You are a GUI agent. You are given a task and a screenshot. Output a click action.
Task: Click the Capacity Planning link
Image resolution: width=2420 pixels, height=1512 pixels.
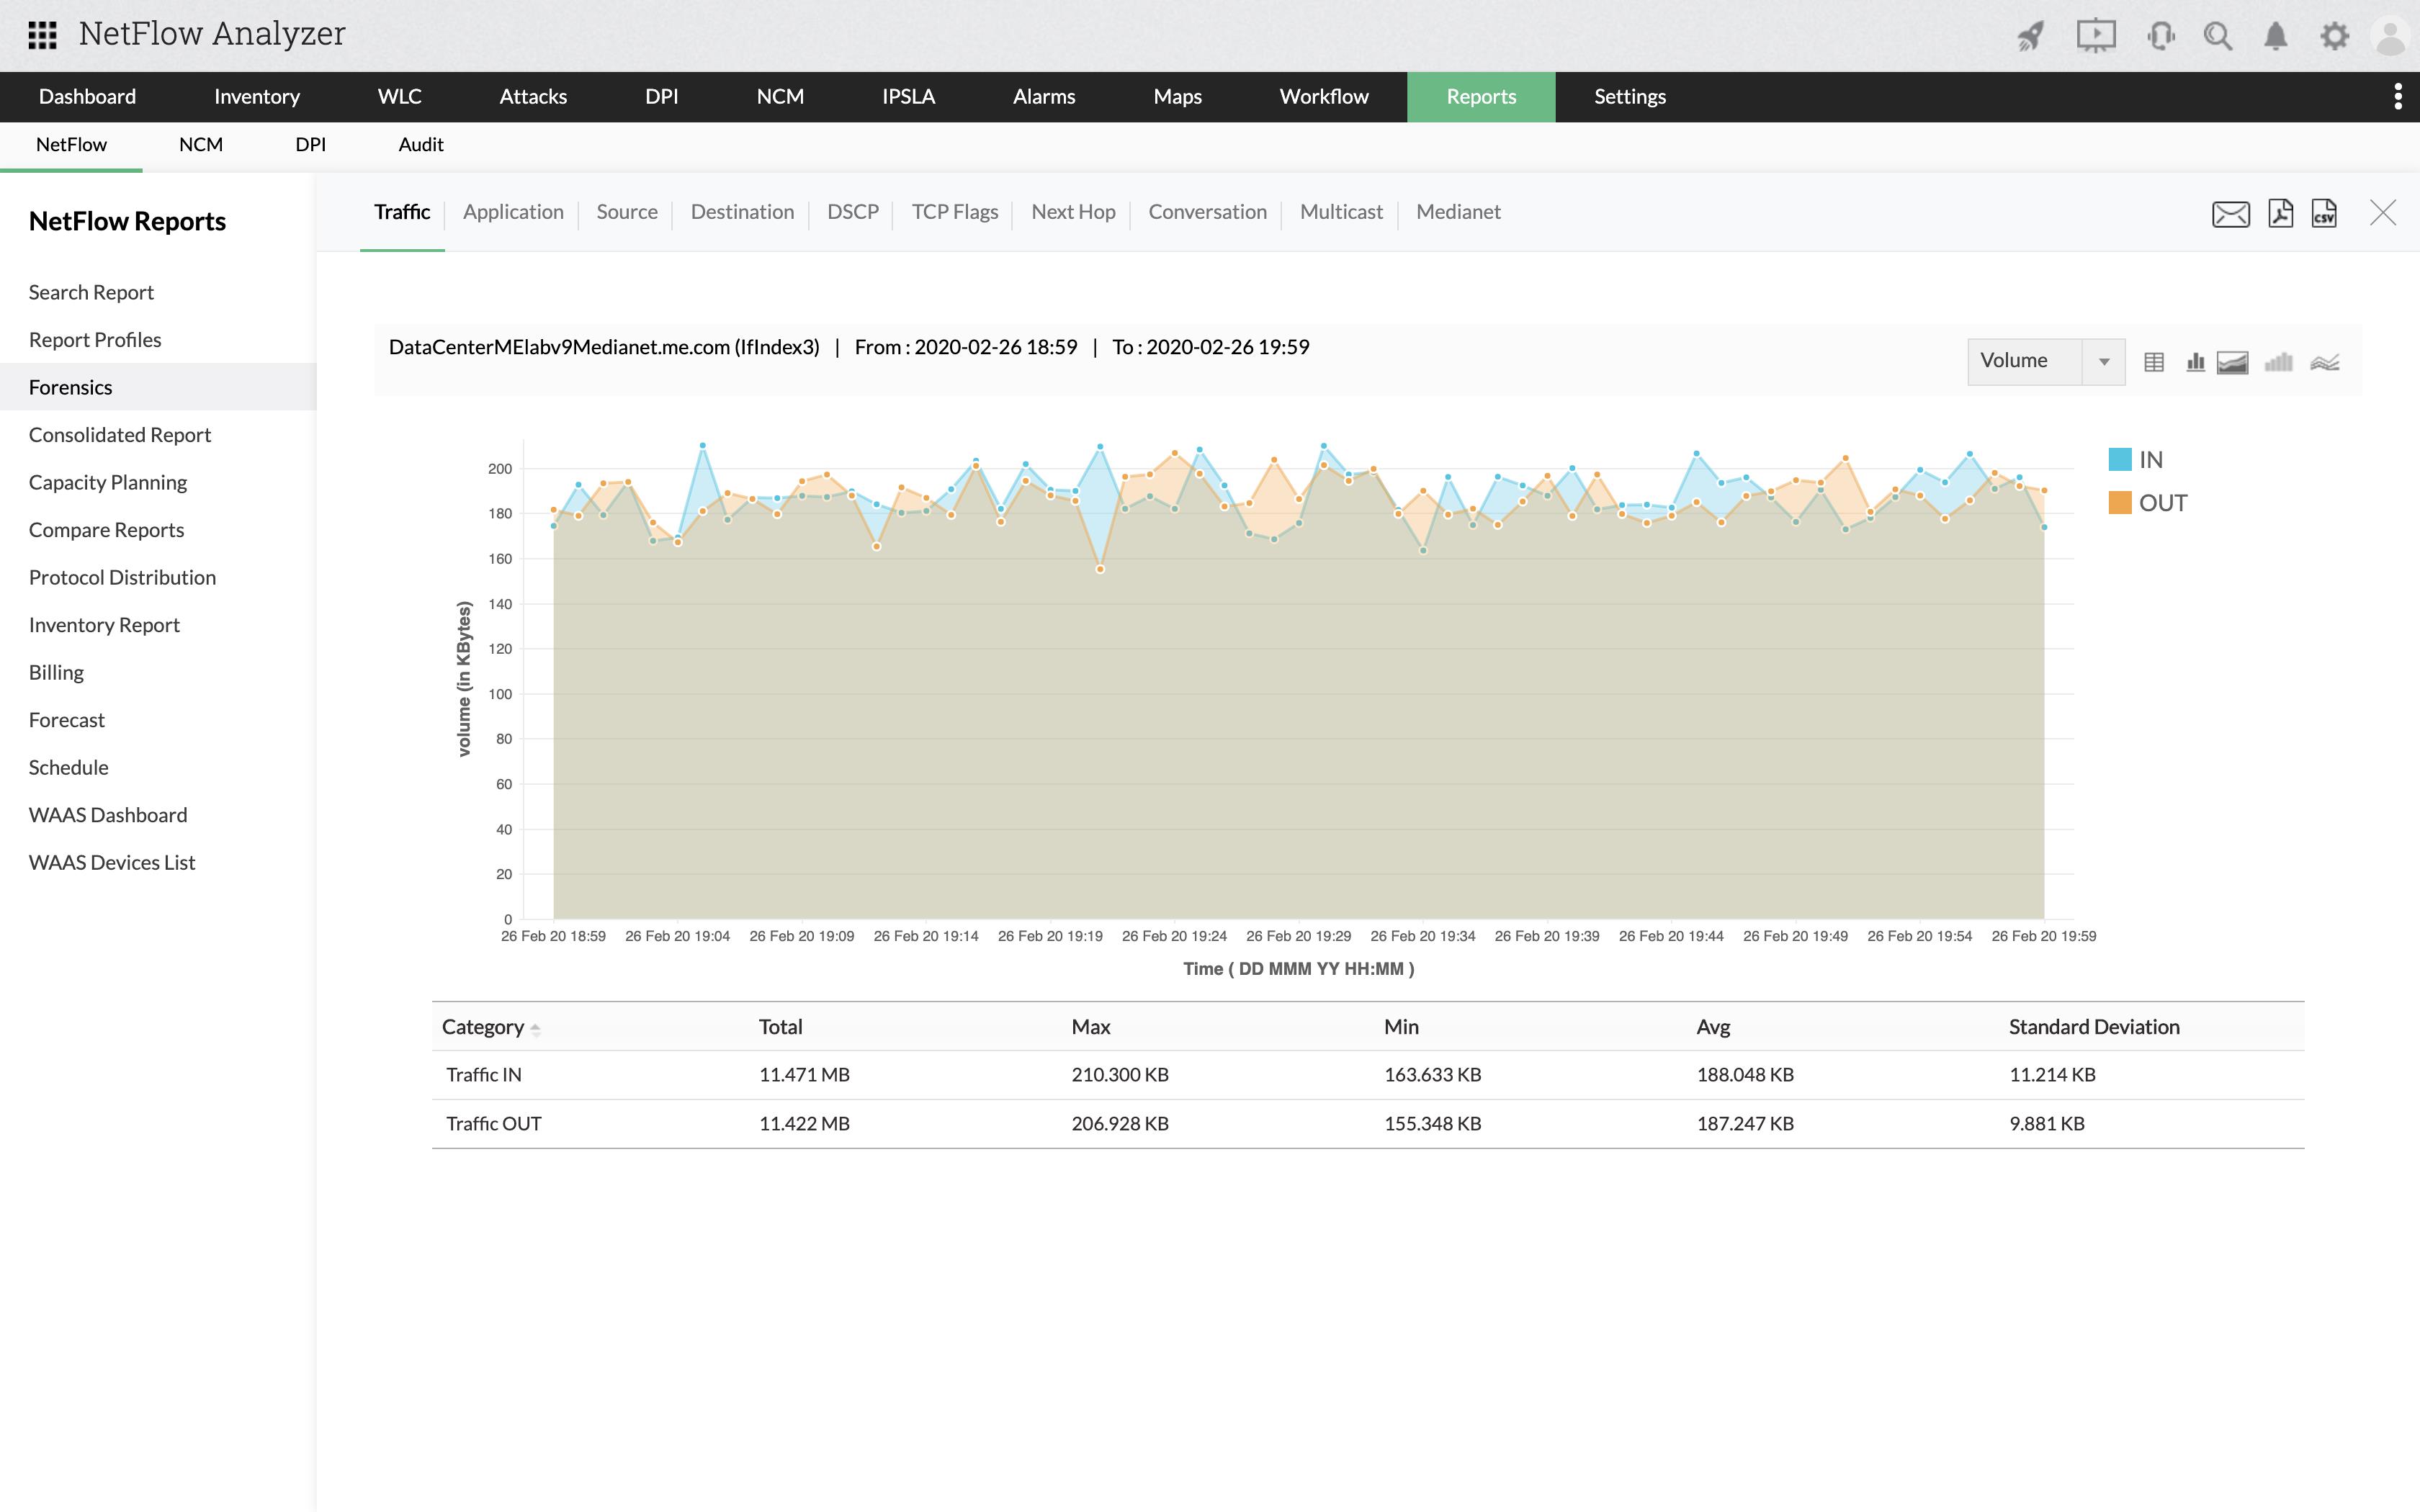(x=108, y=481)
